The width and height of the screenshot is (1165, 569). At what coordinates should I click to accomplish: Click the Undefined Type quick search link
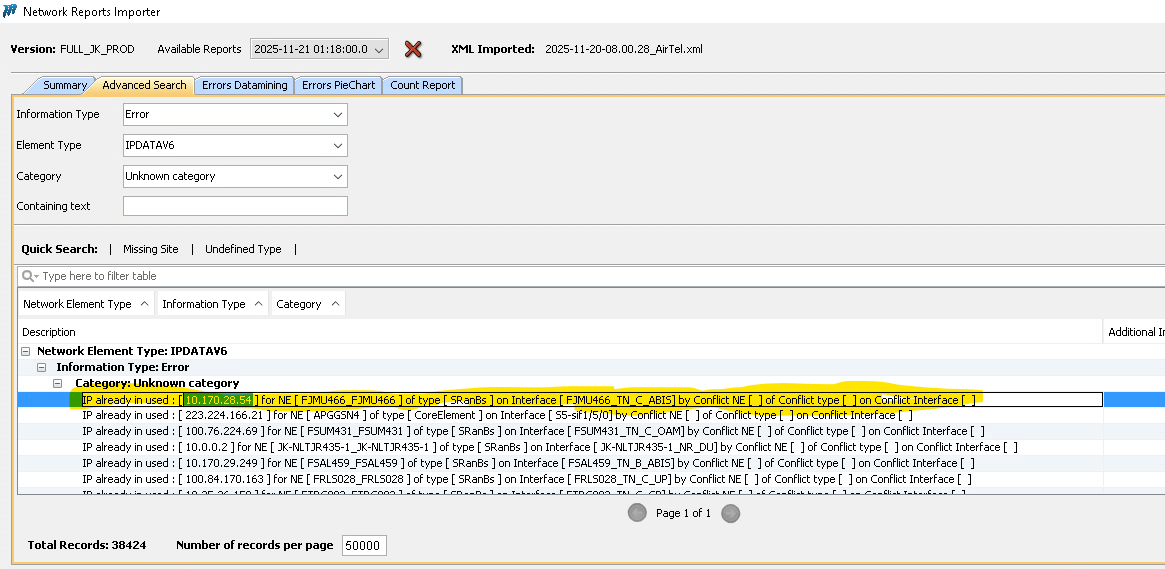click(x=243, y=249)
